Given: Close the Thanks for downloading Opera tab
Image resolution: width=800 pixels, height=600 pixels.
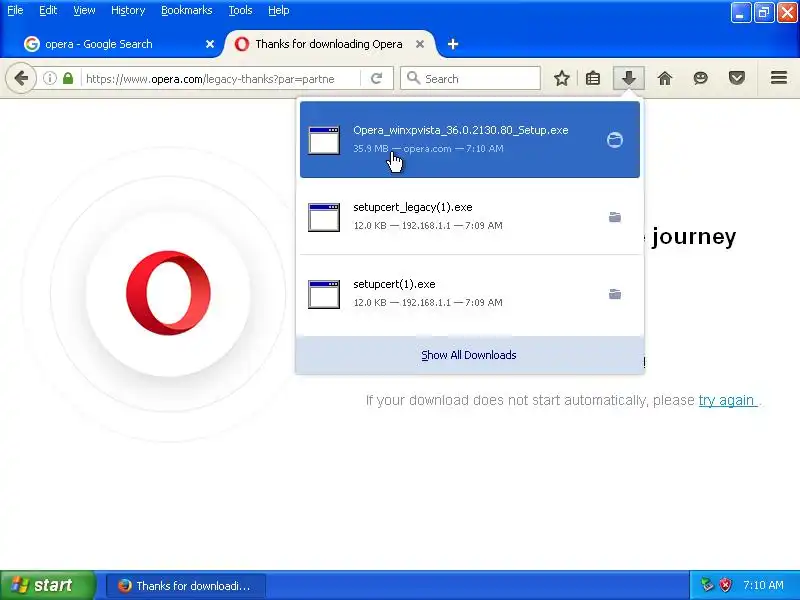Looking at the screenshot, I should [420, 44].
